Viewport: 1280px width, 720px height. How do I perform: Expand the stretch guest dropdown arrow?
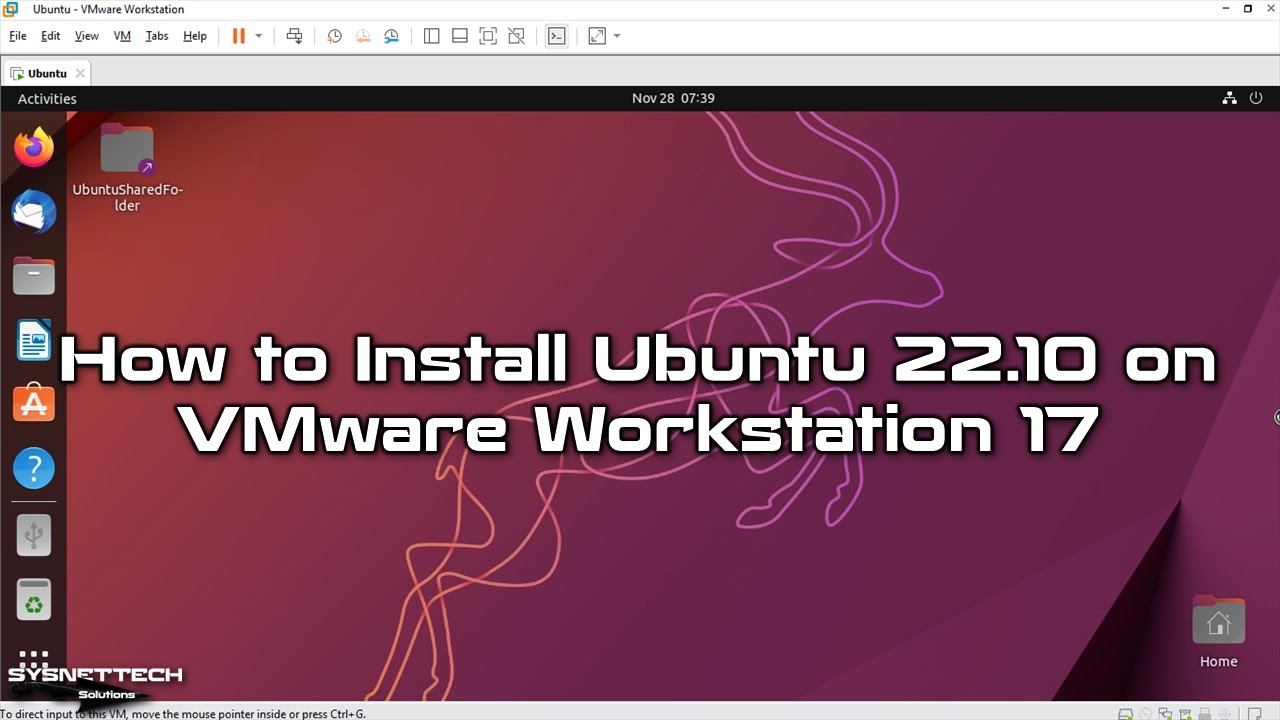point(617,36)
